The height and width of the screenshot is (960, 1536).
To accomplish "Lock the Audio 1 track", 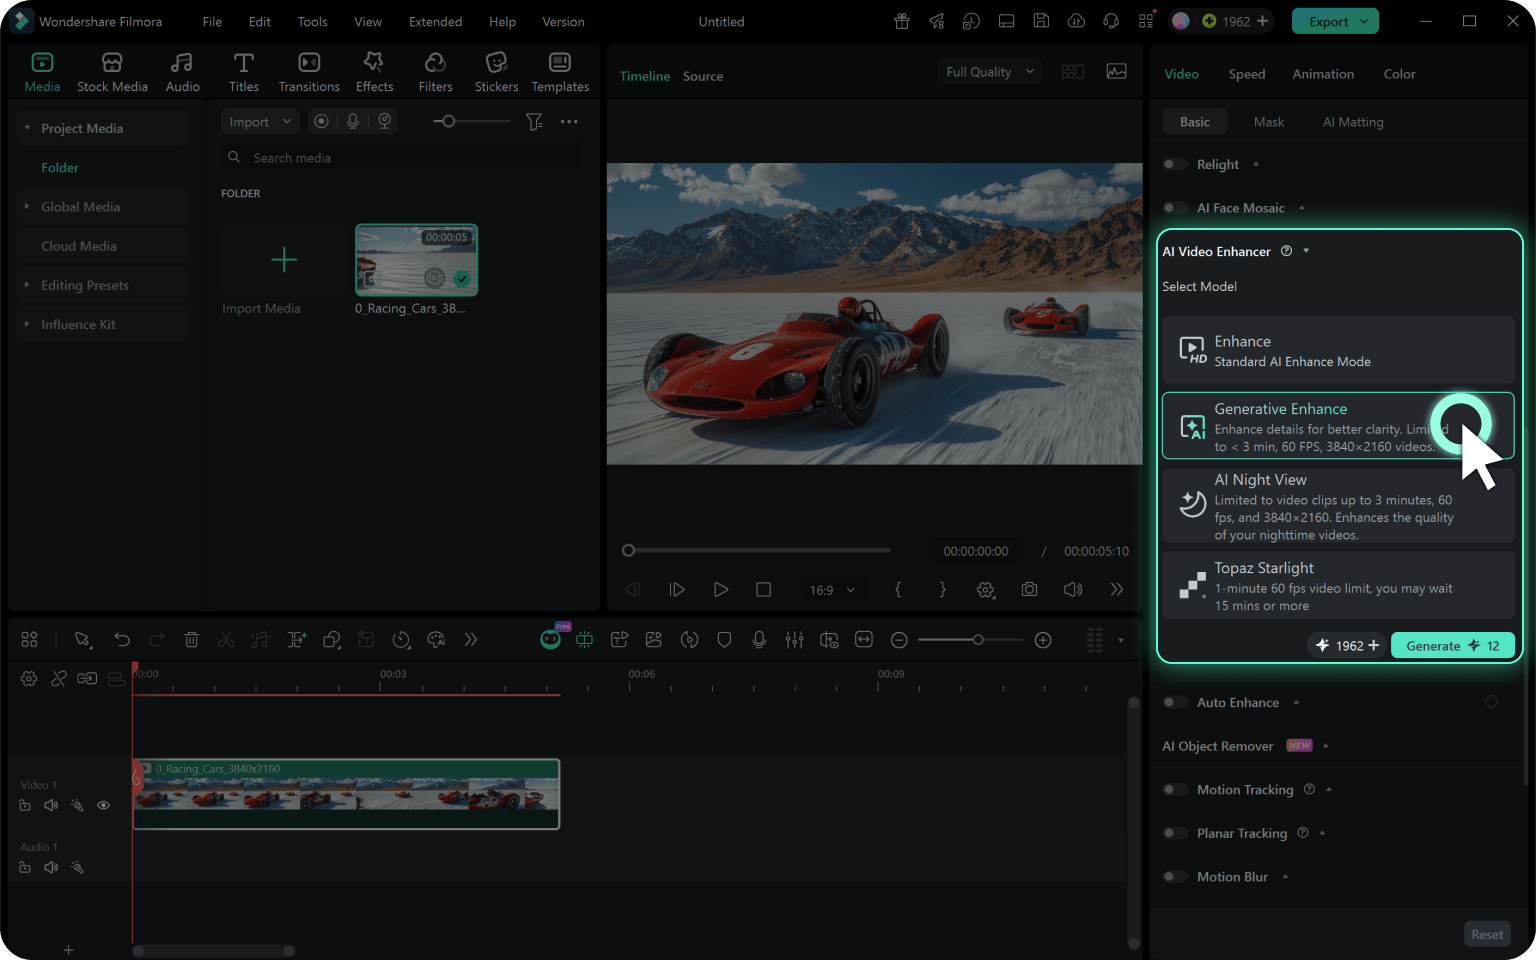I will click(x=25, y=867).
